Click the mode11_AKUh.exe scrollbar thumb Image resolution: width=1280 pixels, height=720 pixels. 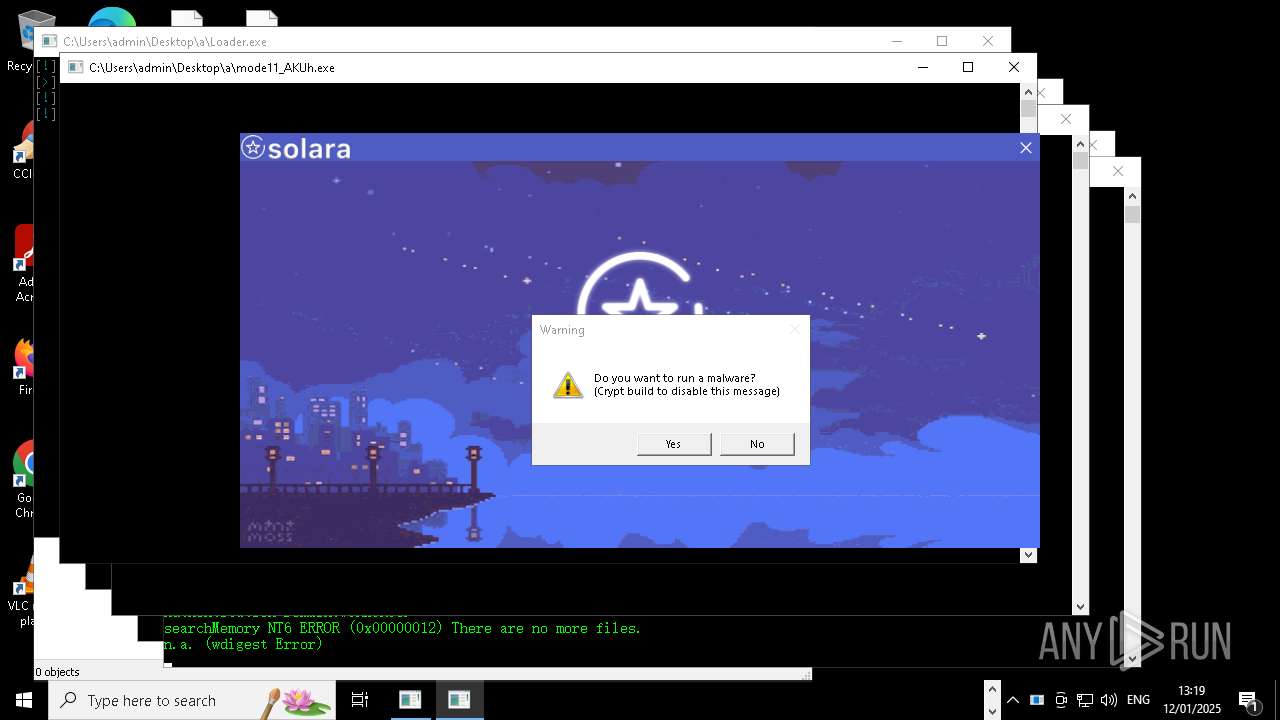pyautogui.click(x=1028, y=109)
